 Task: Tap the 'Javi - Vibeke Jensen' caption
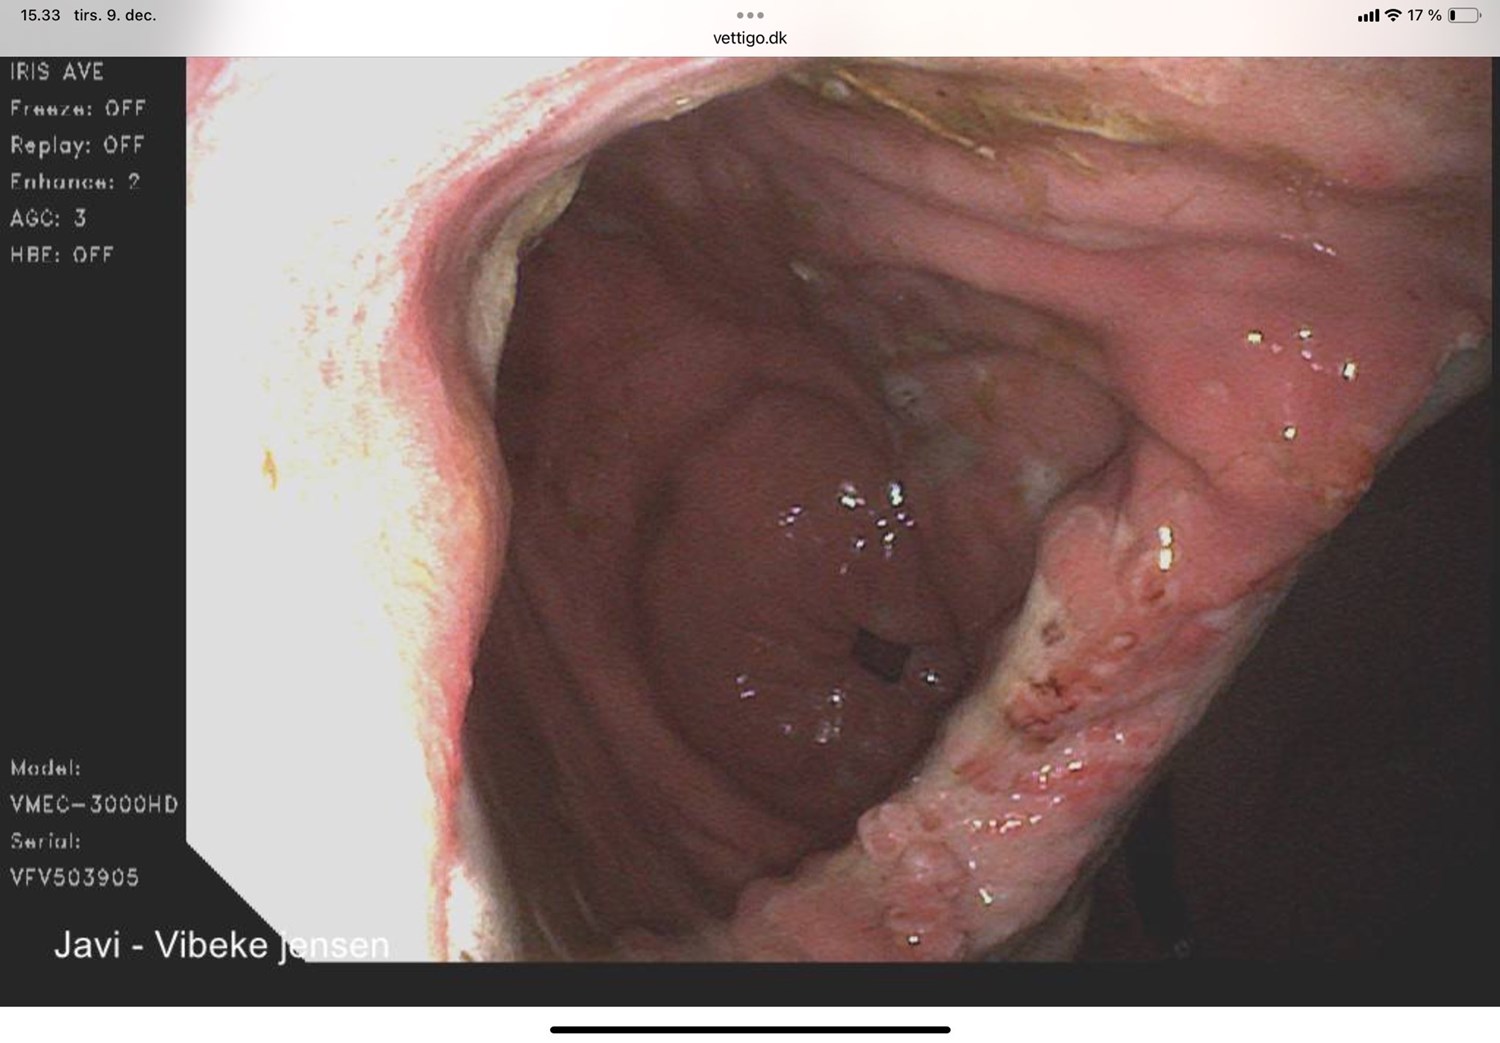pos(221,945)
